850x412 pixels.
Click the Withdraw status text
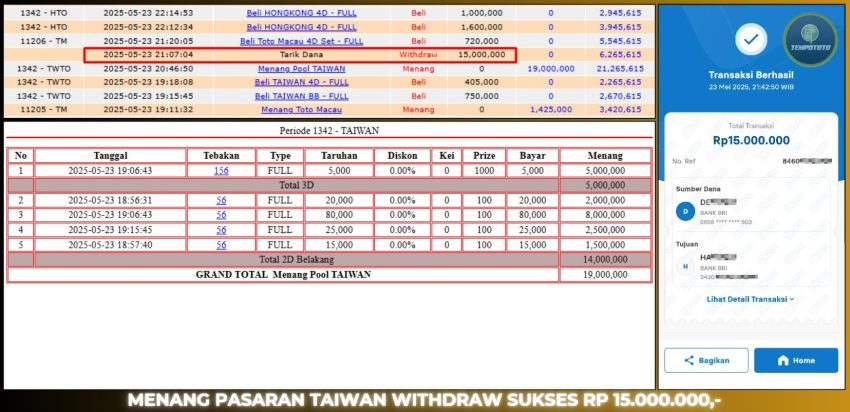coord(418,55)
